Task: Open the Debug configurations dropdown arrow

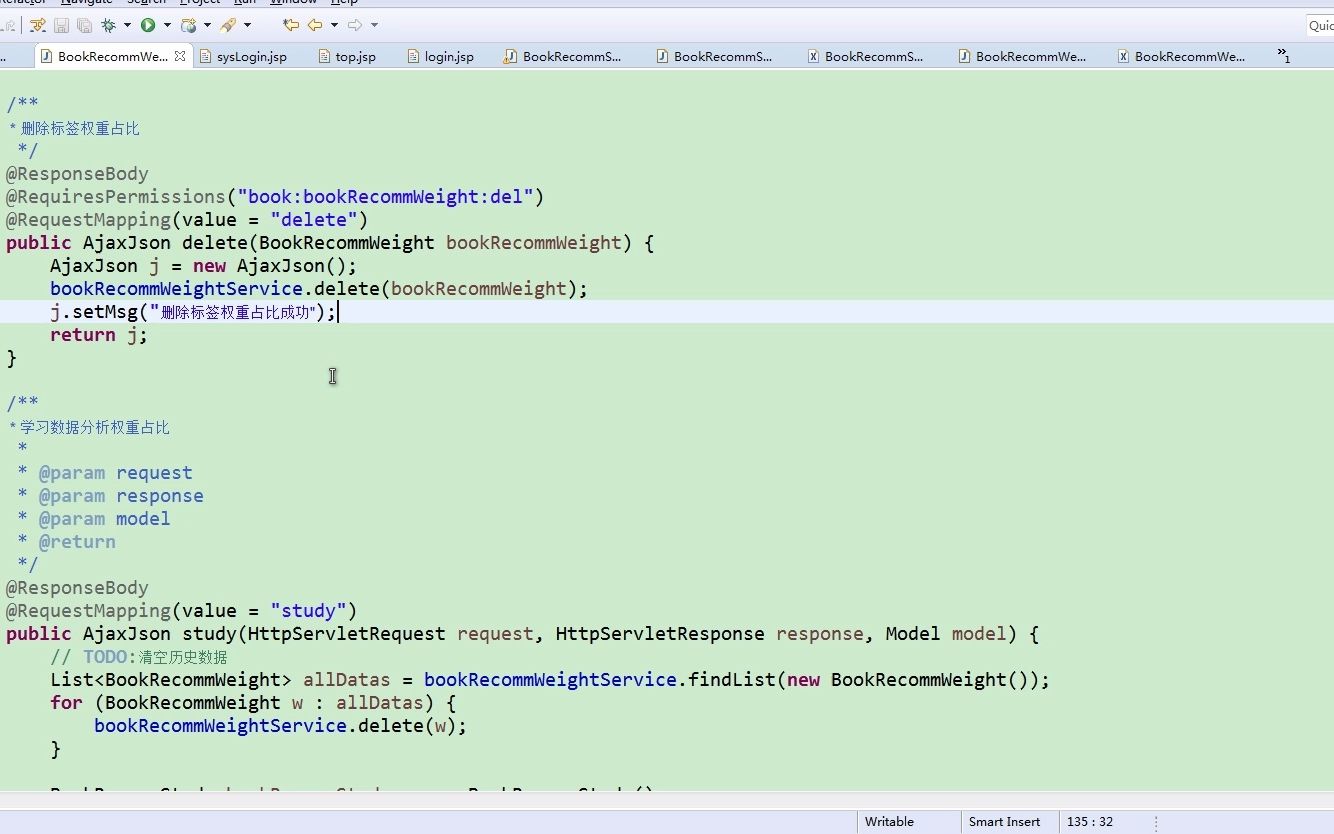Action: [127, 25]
